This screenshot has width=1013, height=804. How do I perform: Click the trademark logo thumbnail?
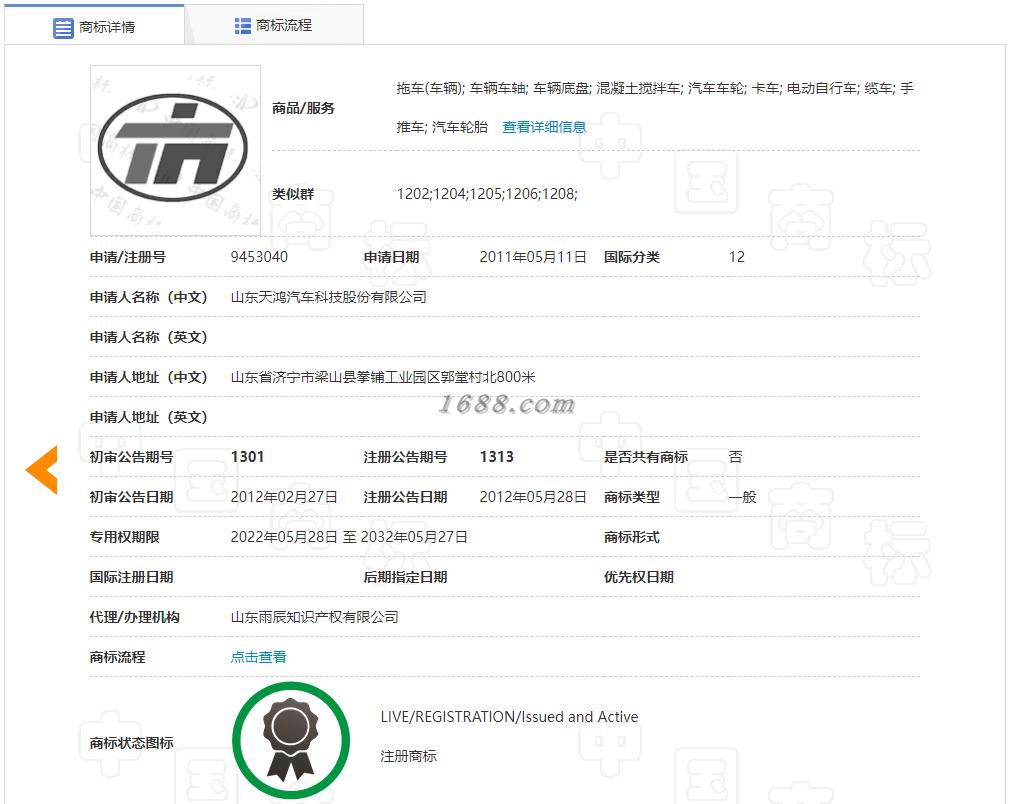[175, 150]
